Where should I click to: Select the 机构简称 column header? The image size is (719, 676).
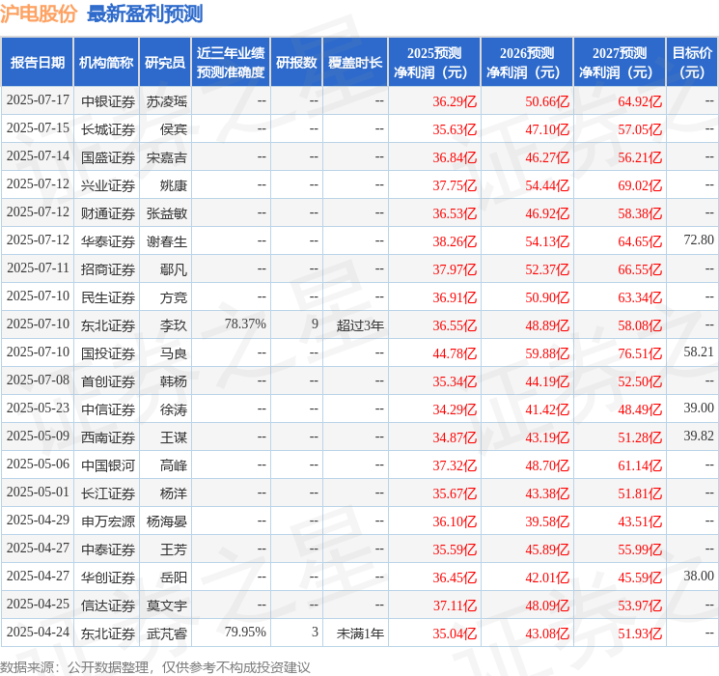coord(106,62)
